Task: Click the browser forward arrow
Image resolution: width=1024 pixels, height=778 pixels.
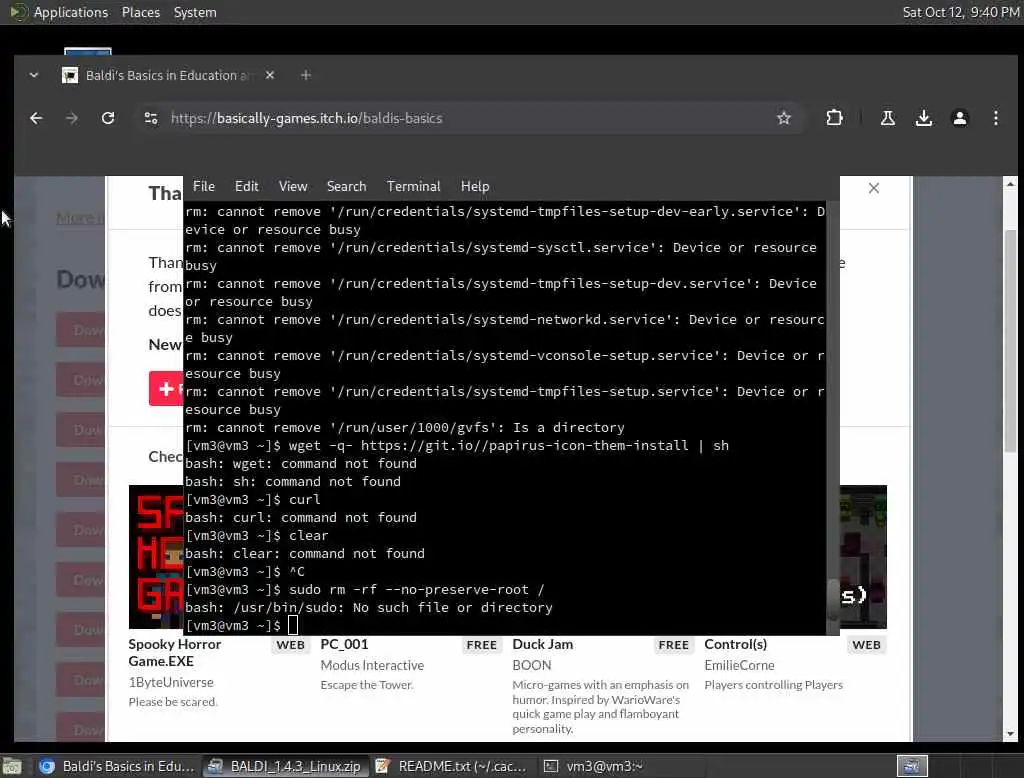Action: pyautogui.click(x=72, y=118)
